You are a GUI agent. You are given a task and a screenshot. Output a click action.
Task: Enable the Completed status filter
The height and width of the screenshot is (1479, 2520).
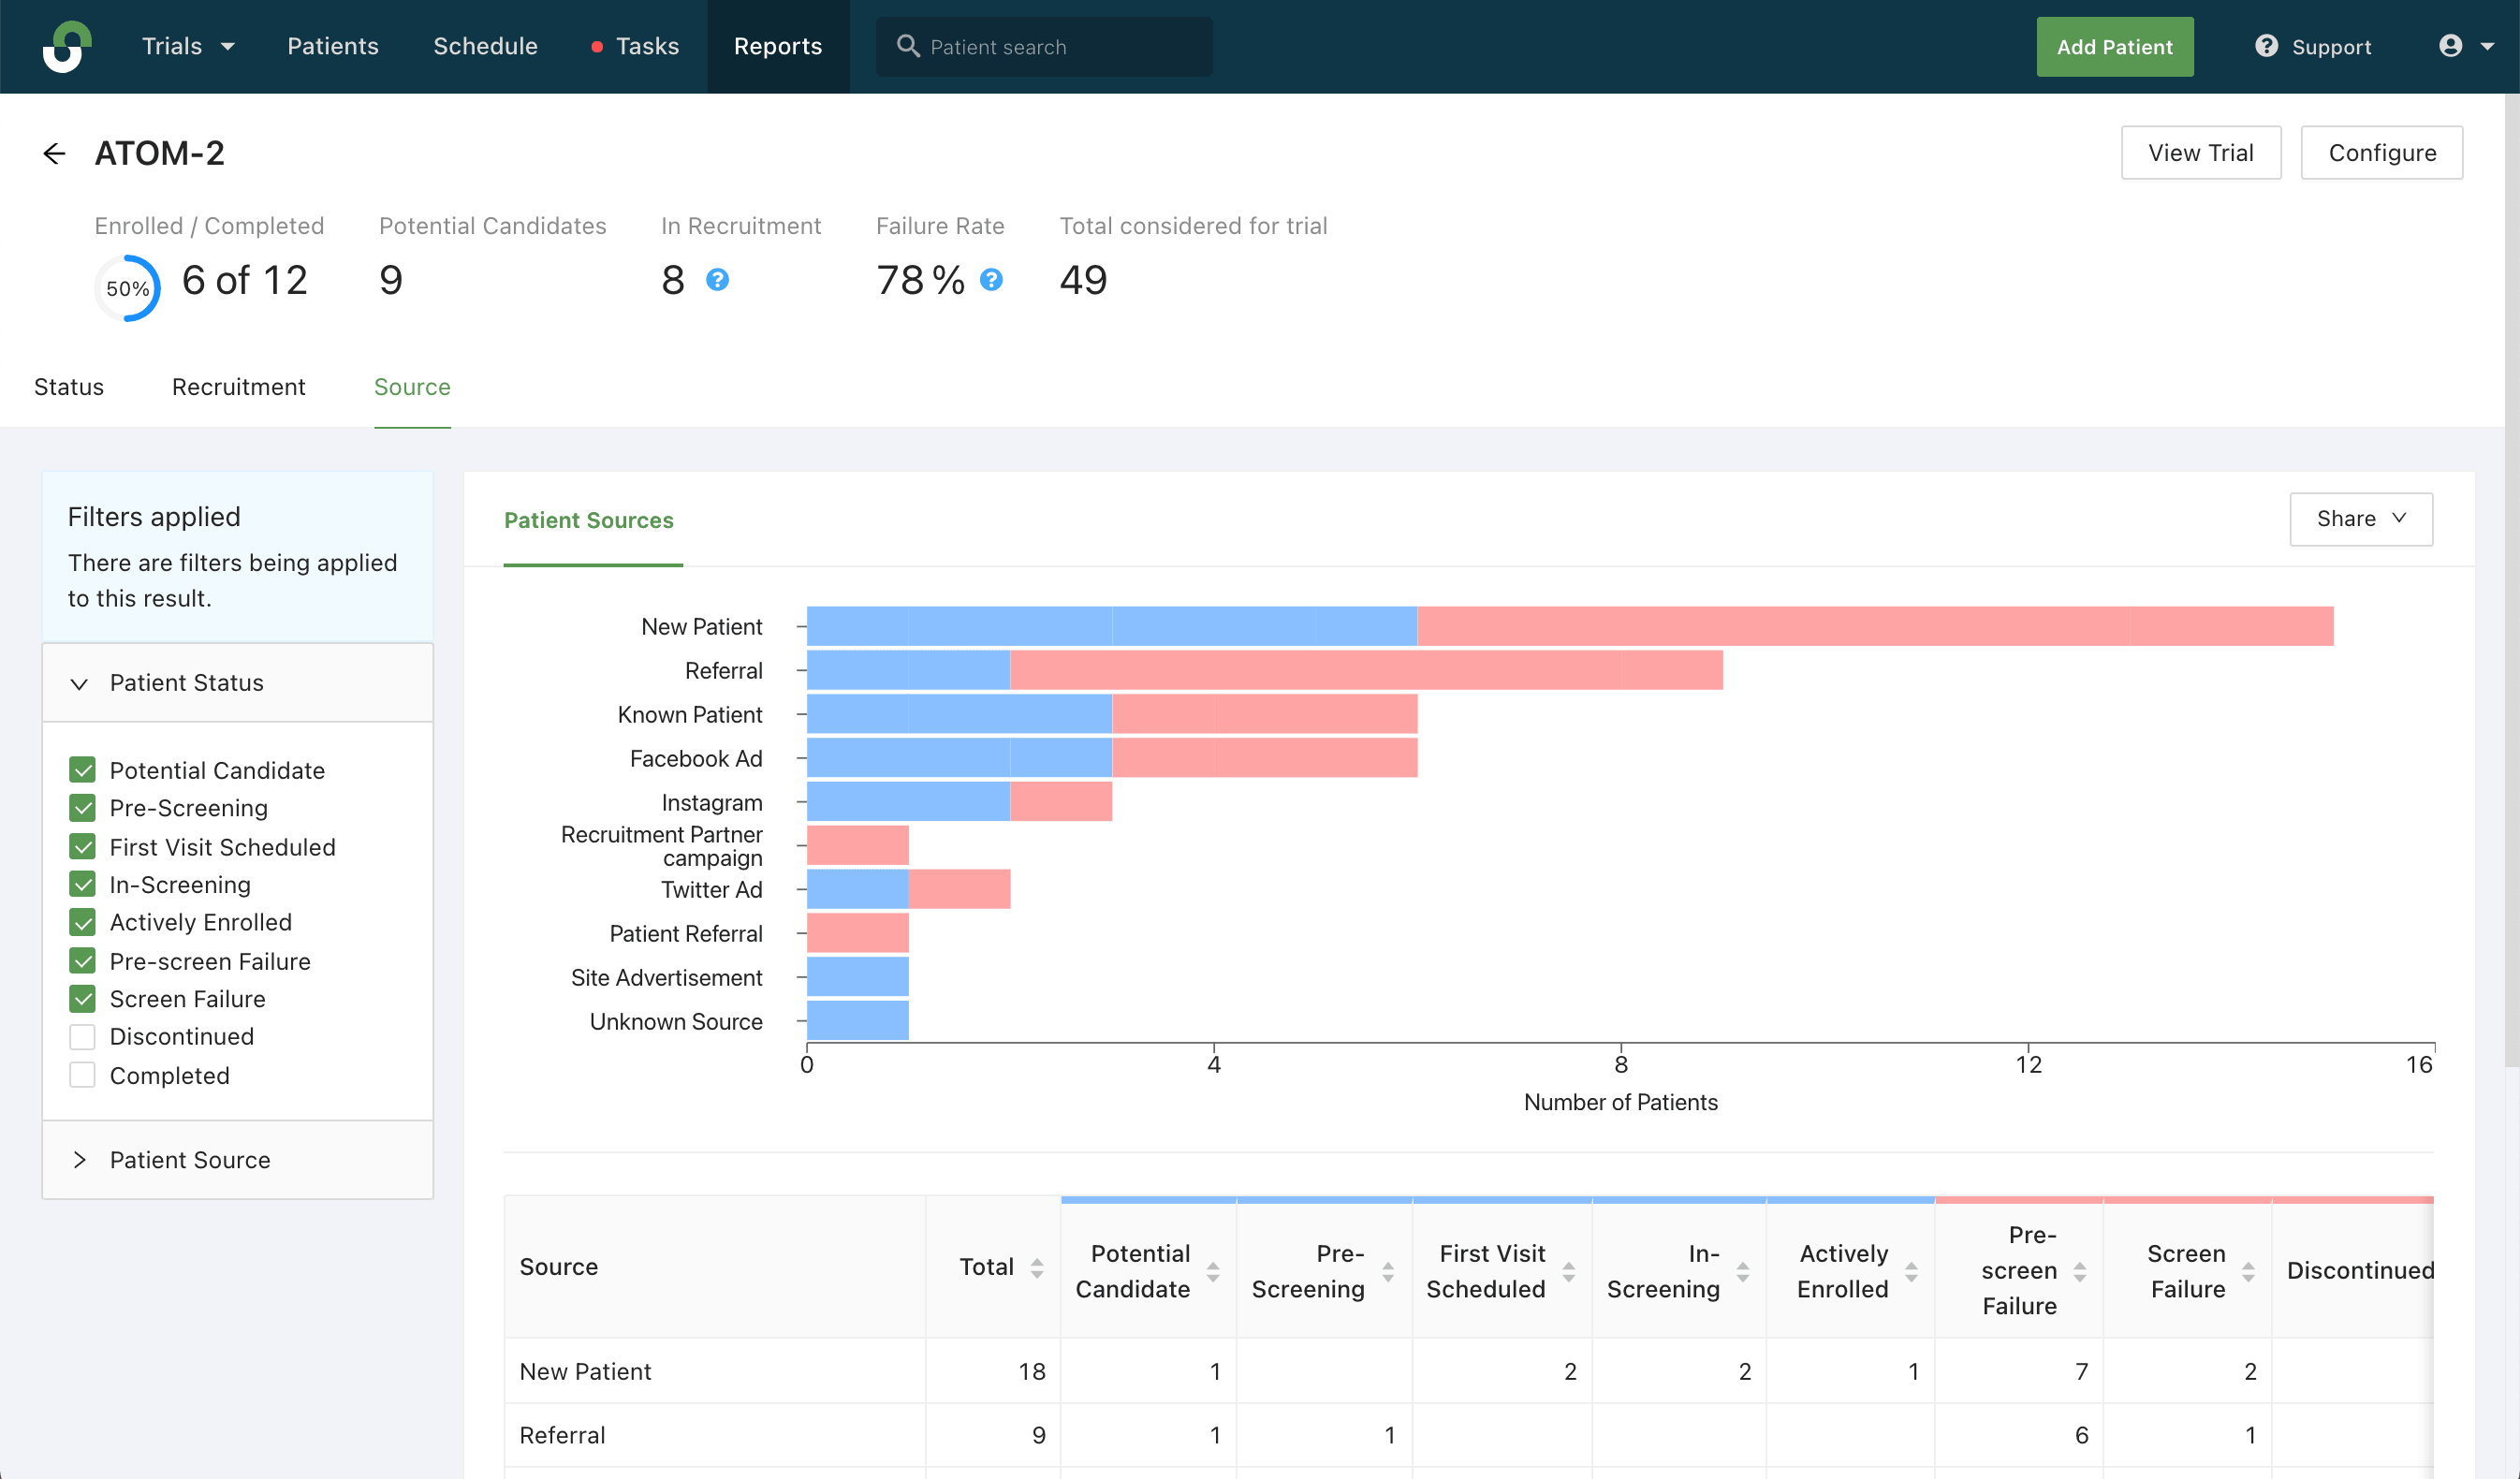(83, 1075)
